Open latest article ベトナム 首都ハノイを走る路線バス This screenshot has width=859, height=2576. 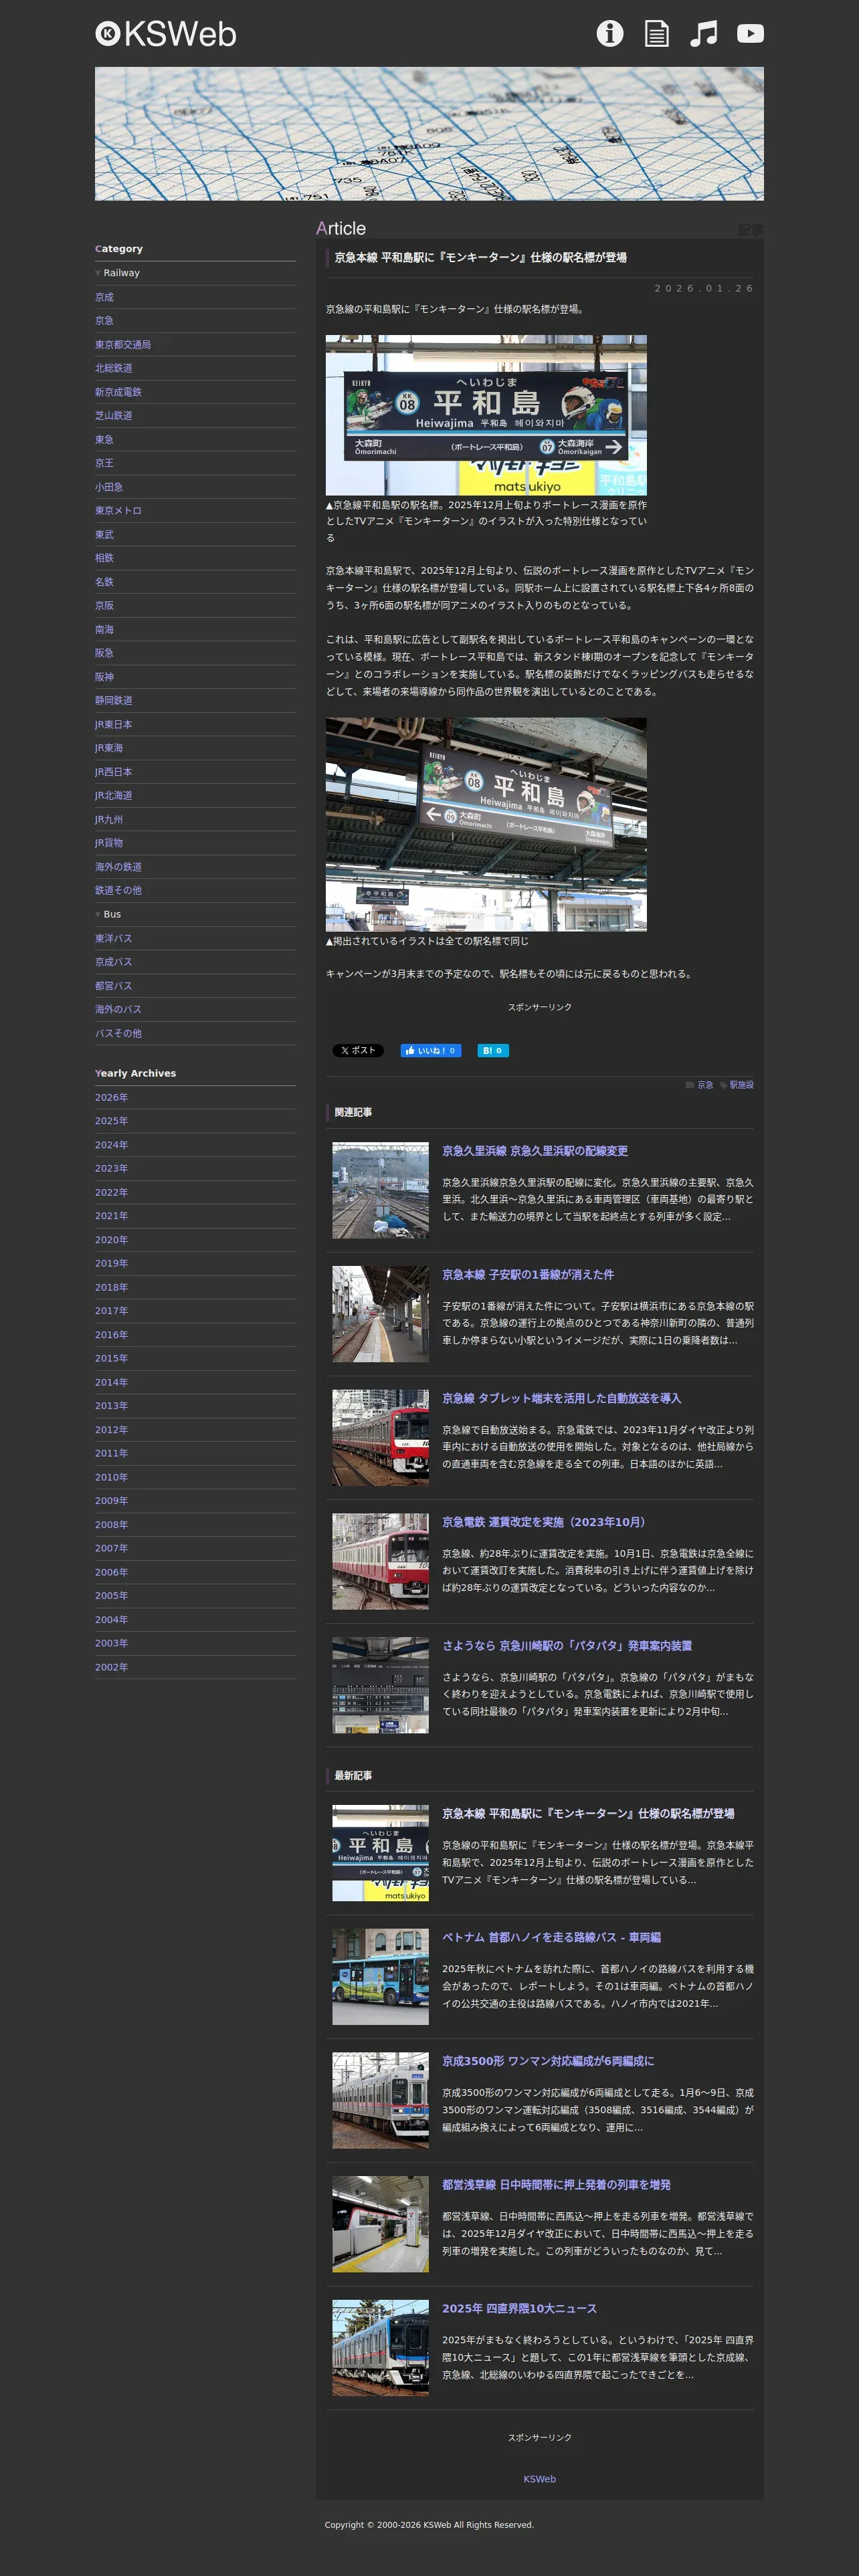tap(551, 1937)
